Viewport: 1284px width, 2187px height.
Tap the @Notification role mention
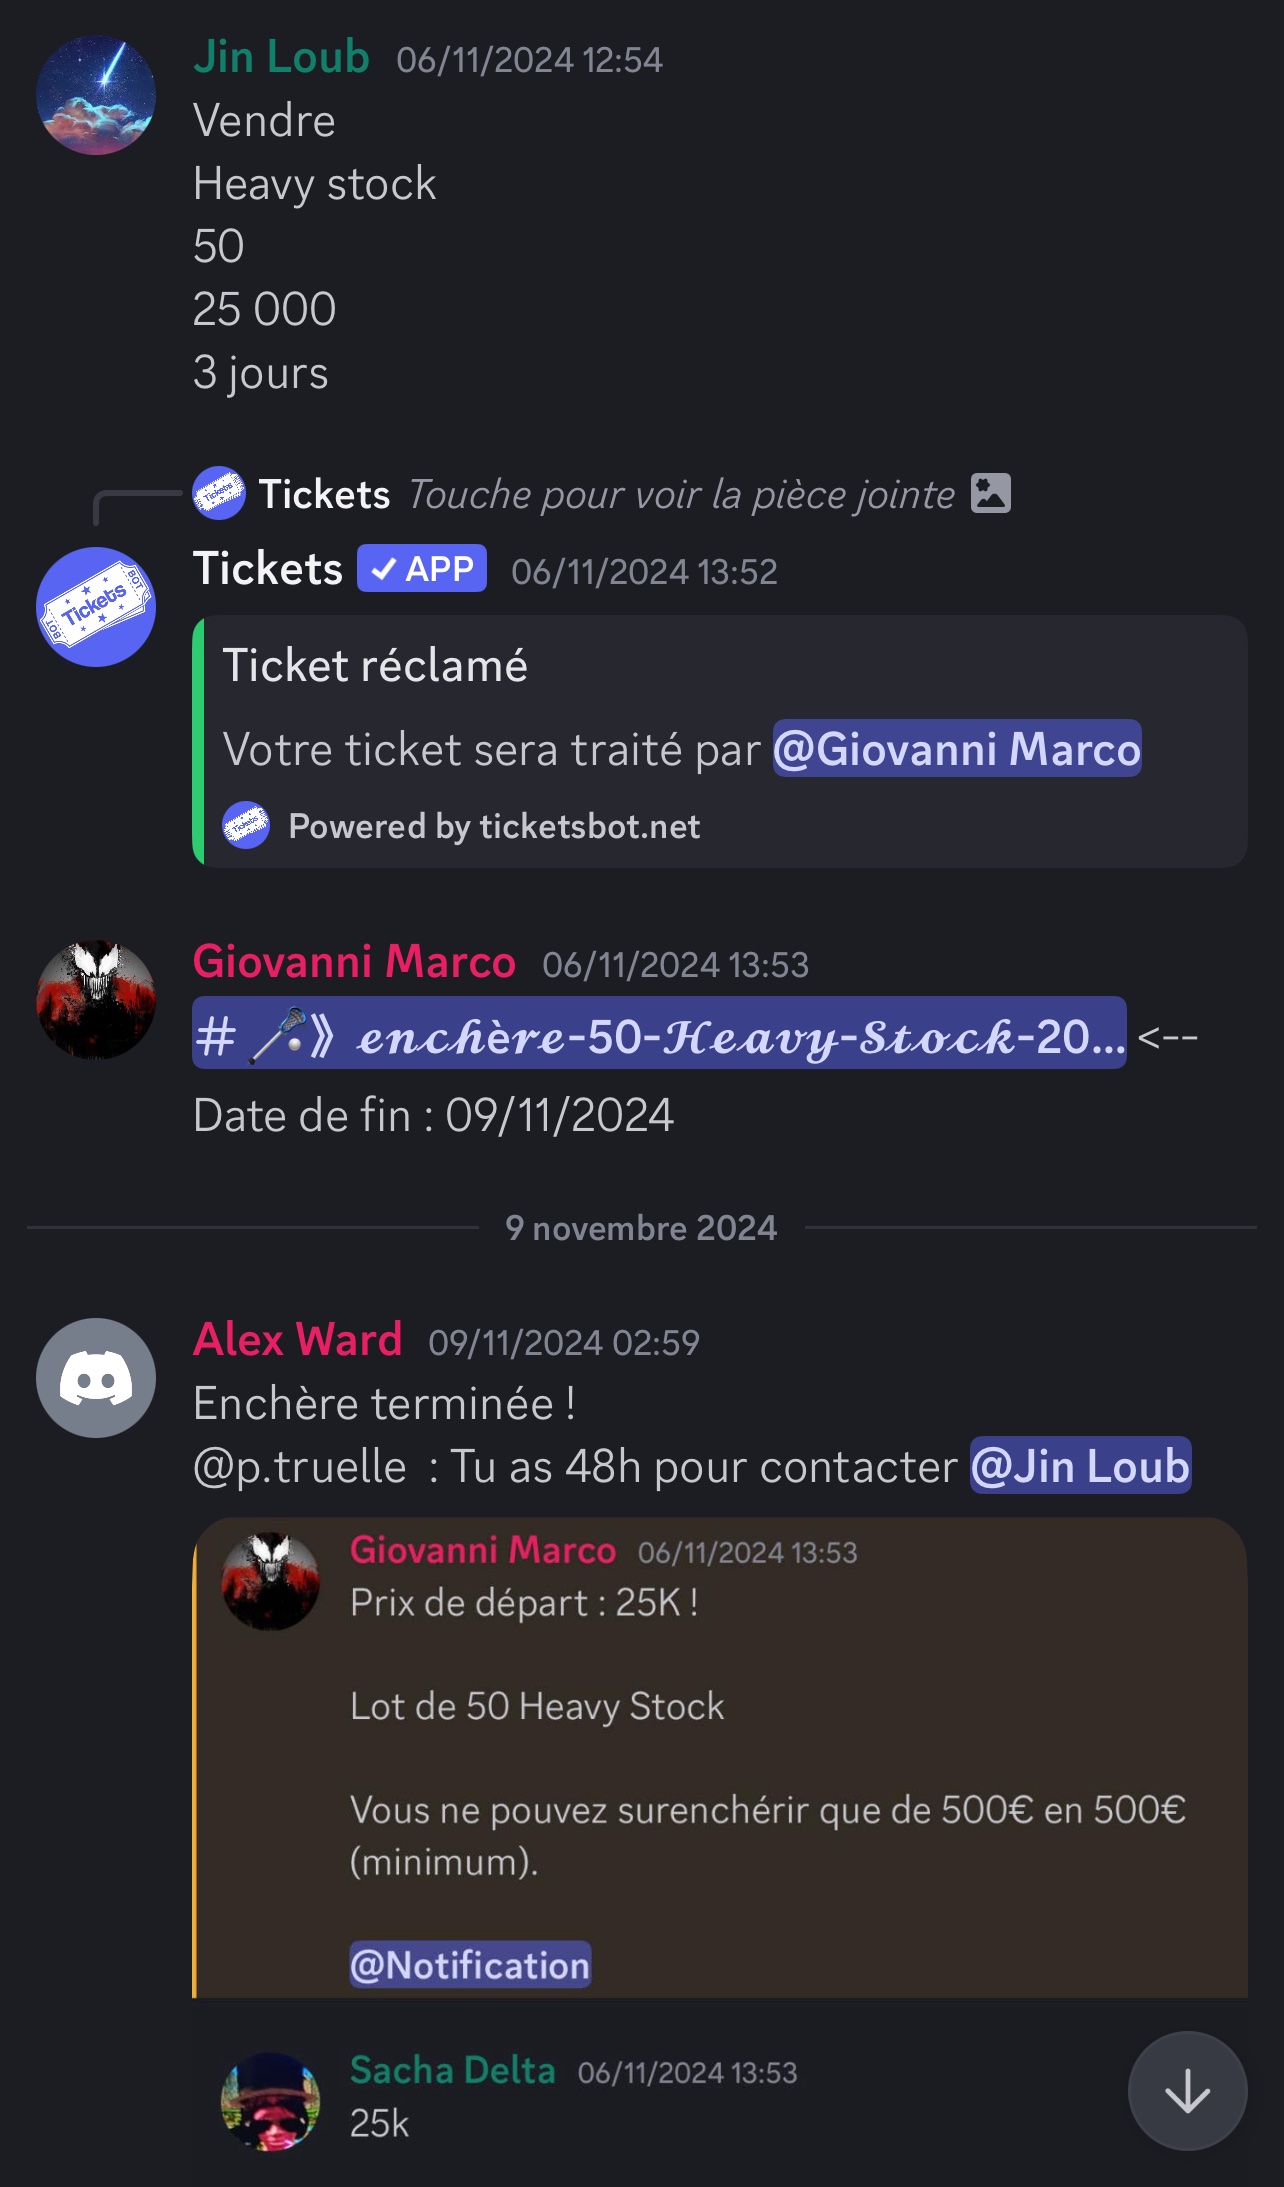(x=470, y=1964)
